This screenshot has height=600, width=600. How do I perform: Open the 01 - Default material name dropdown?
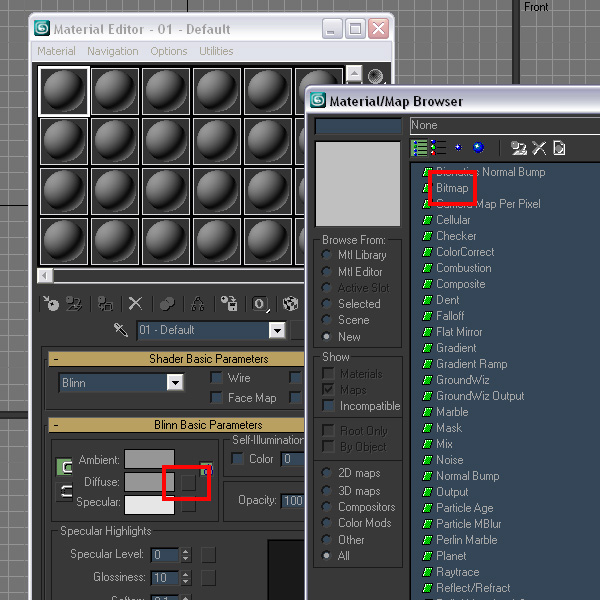(x=277, y=330)
